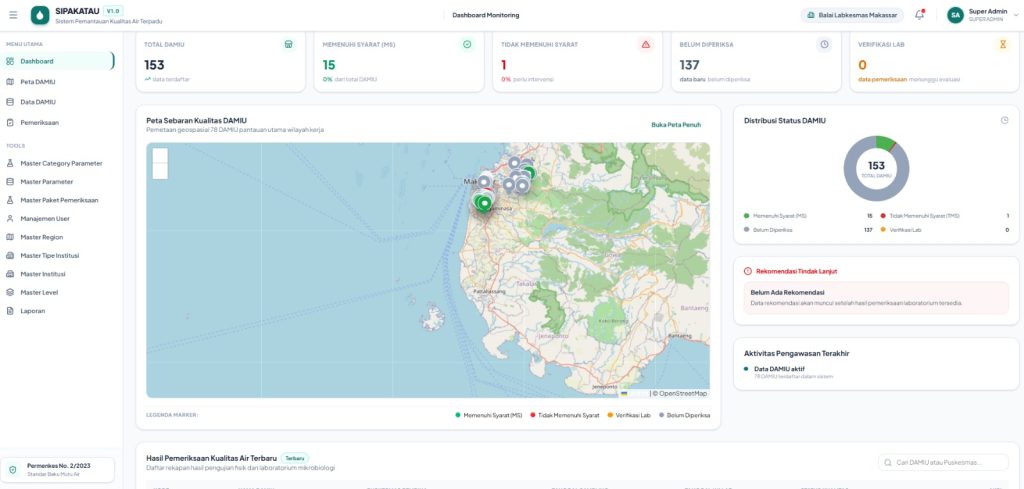Click the Total DAMIU store icon
Viewport: 1024px width, 489px height.
pos(288,44)
